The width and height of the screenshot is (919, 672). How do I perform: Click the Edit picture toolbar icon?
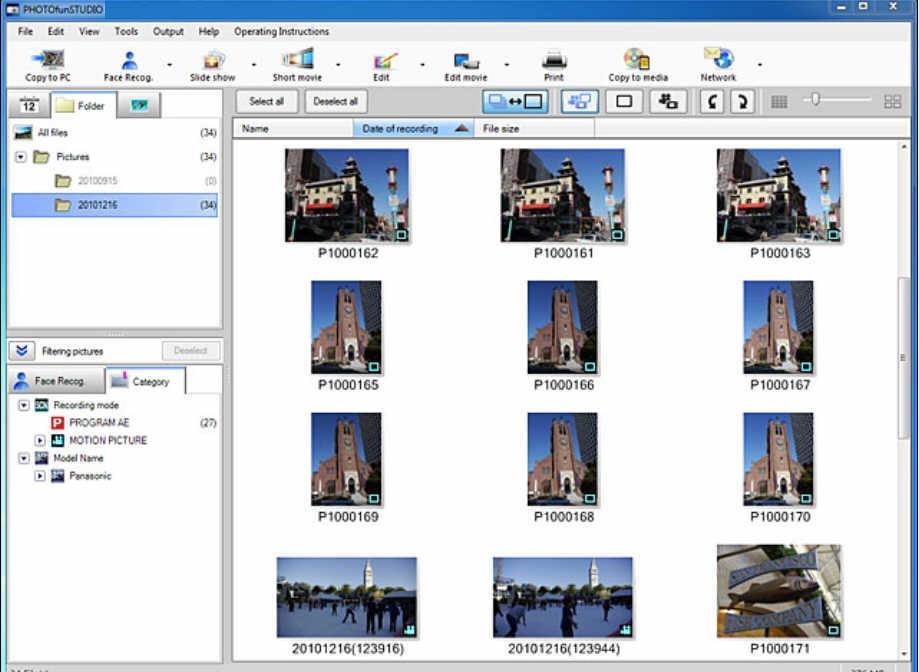coord(383,66)
